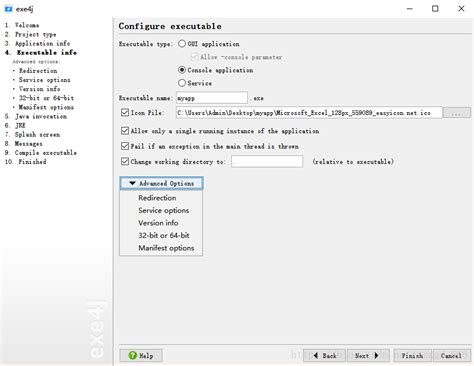Image resolution: width=474 pixels, height=366 pixels.
Task: Toggle Allow only a single running instance
Action: 125,131
